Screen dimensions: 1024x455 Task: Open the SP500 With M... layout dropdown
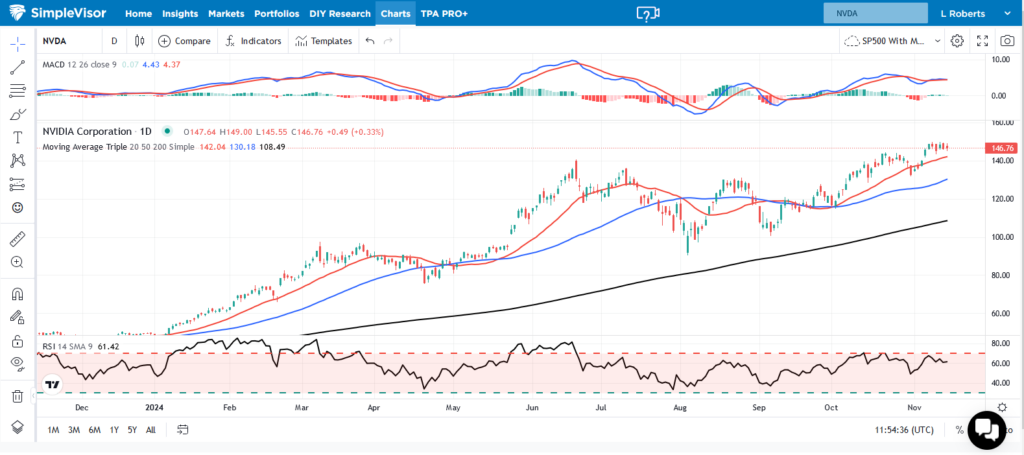[893, 41]
